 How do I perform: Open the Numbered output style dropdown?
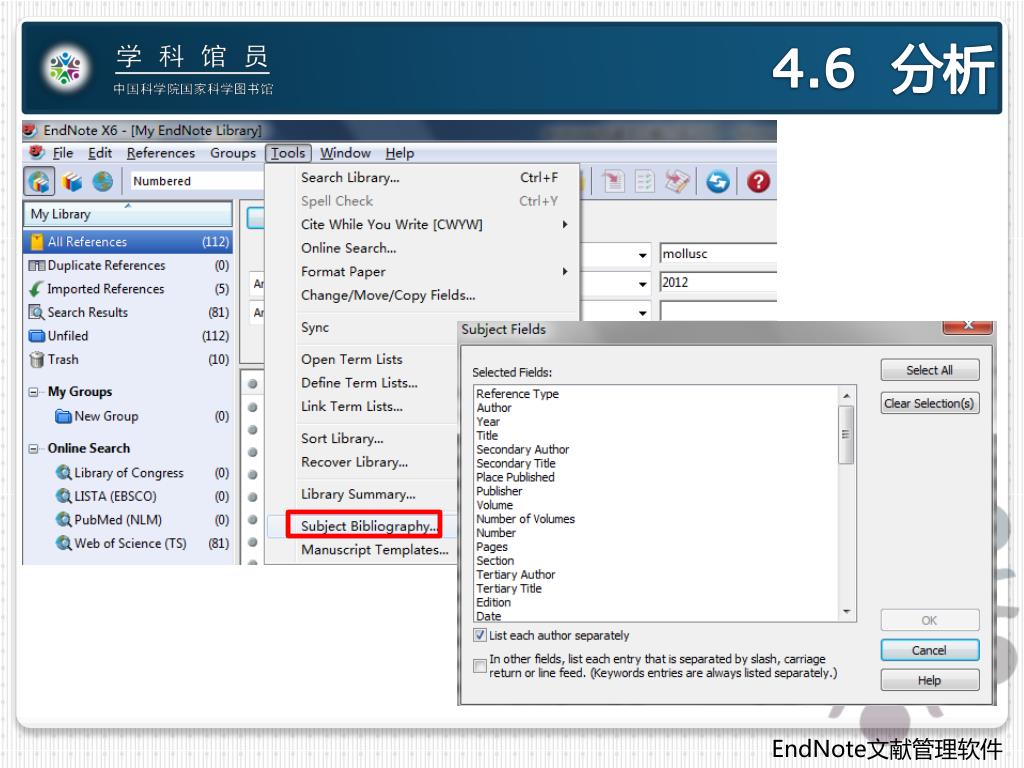(196, 181)
